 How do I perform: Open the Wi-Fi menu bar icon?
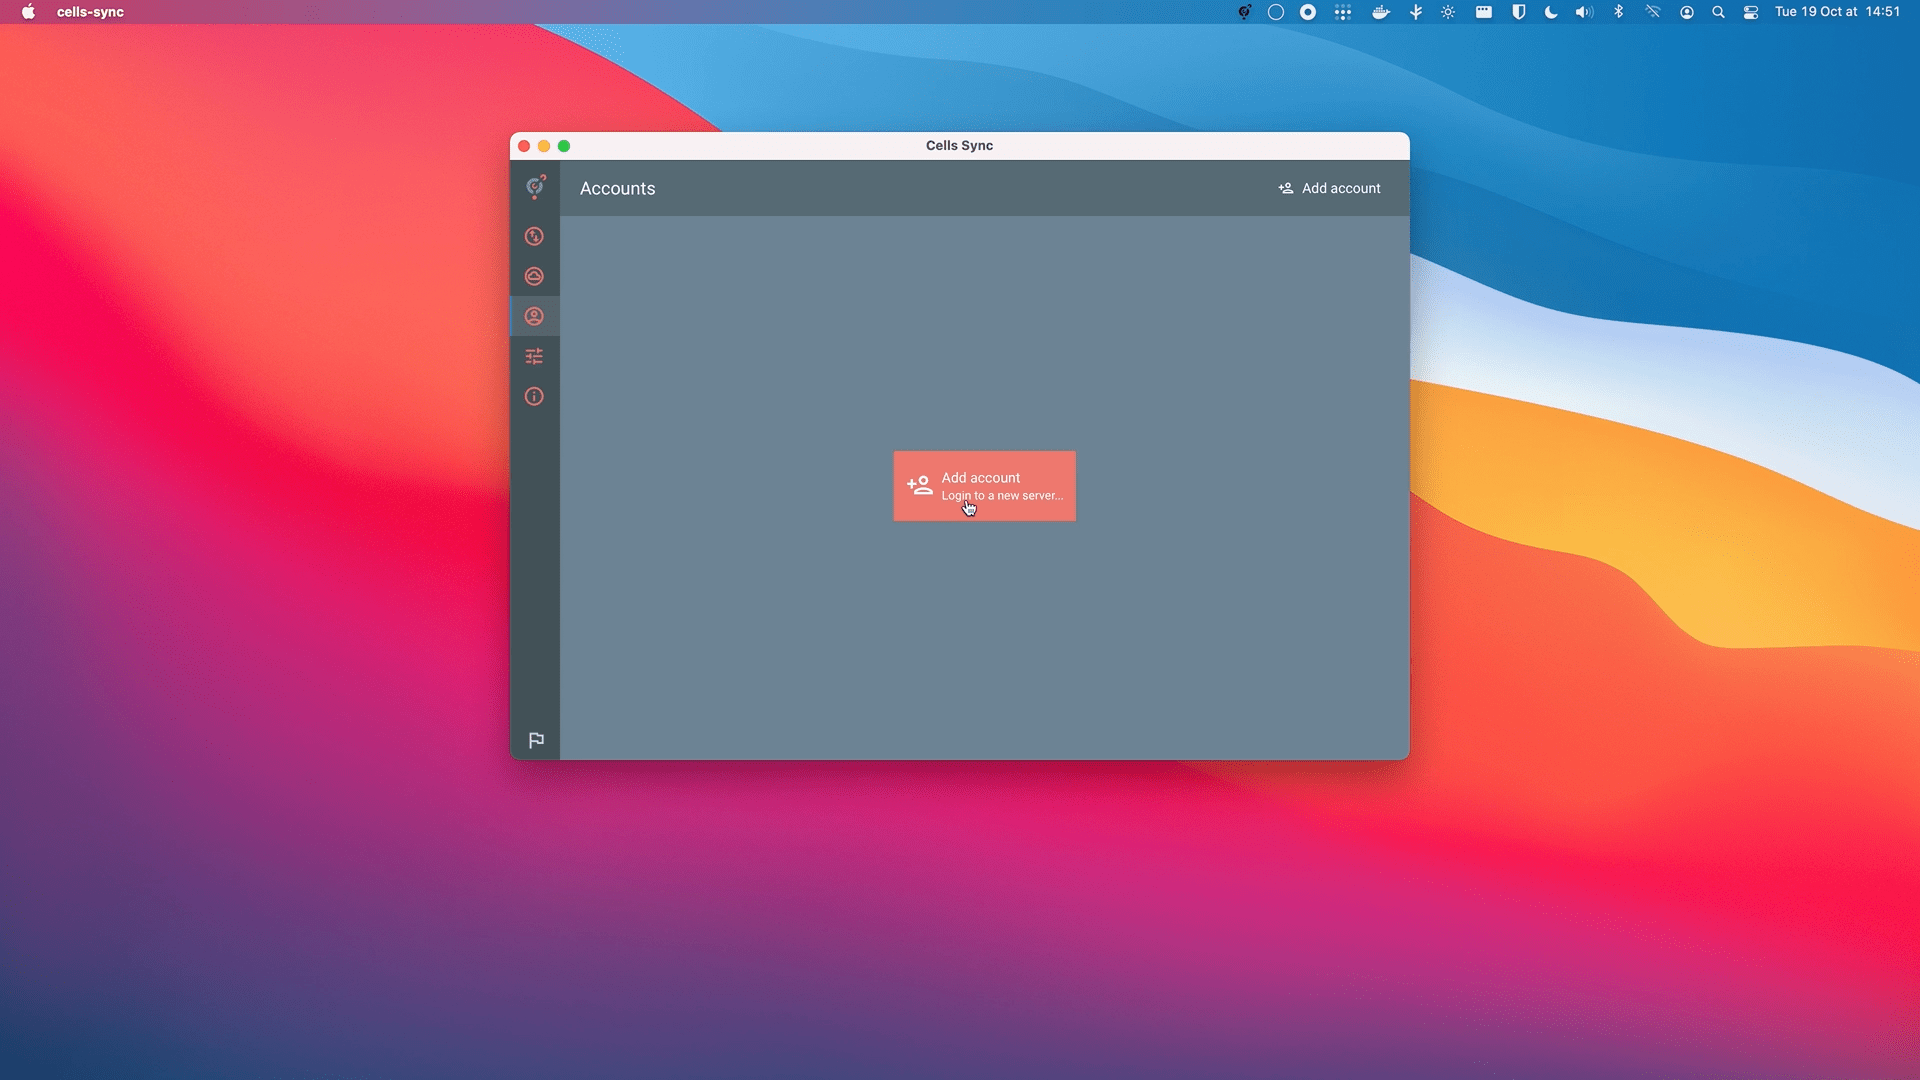pos(1653,12)
